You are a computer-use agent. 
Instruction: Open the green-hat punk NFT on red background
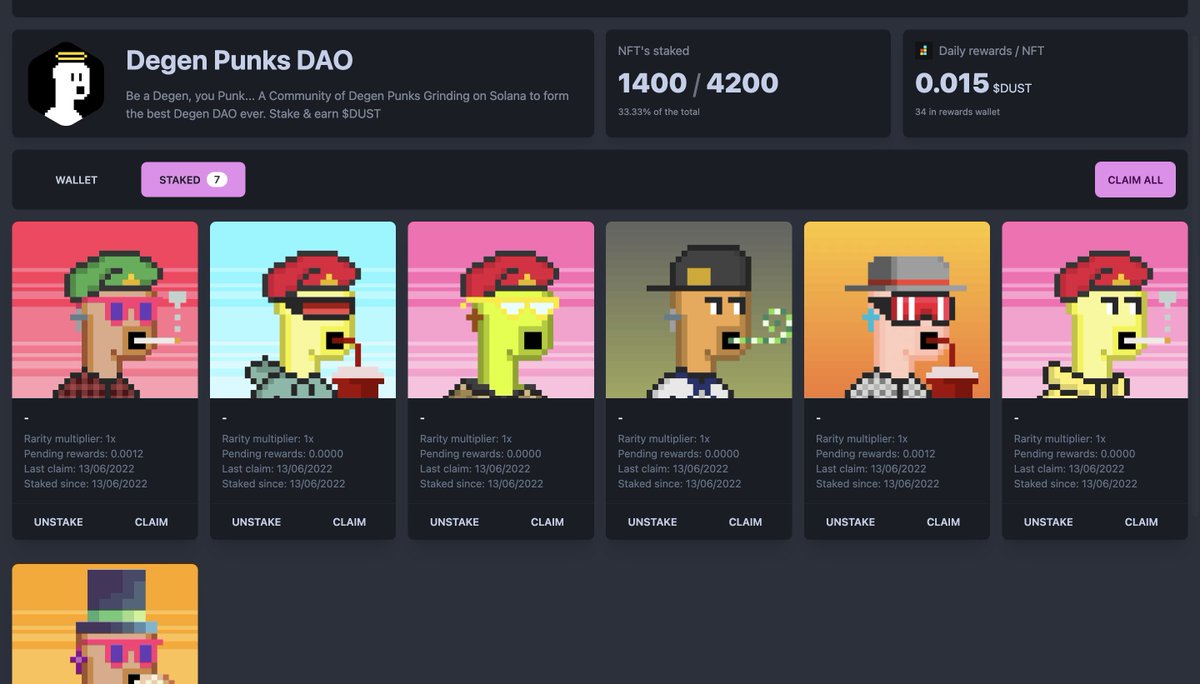coord(105,310)
